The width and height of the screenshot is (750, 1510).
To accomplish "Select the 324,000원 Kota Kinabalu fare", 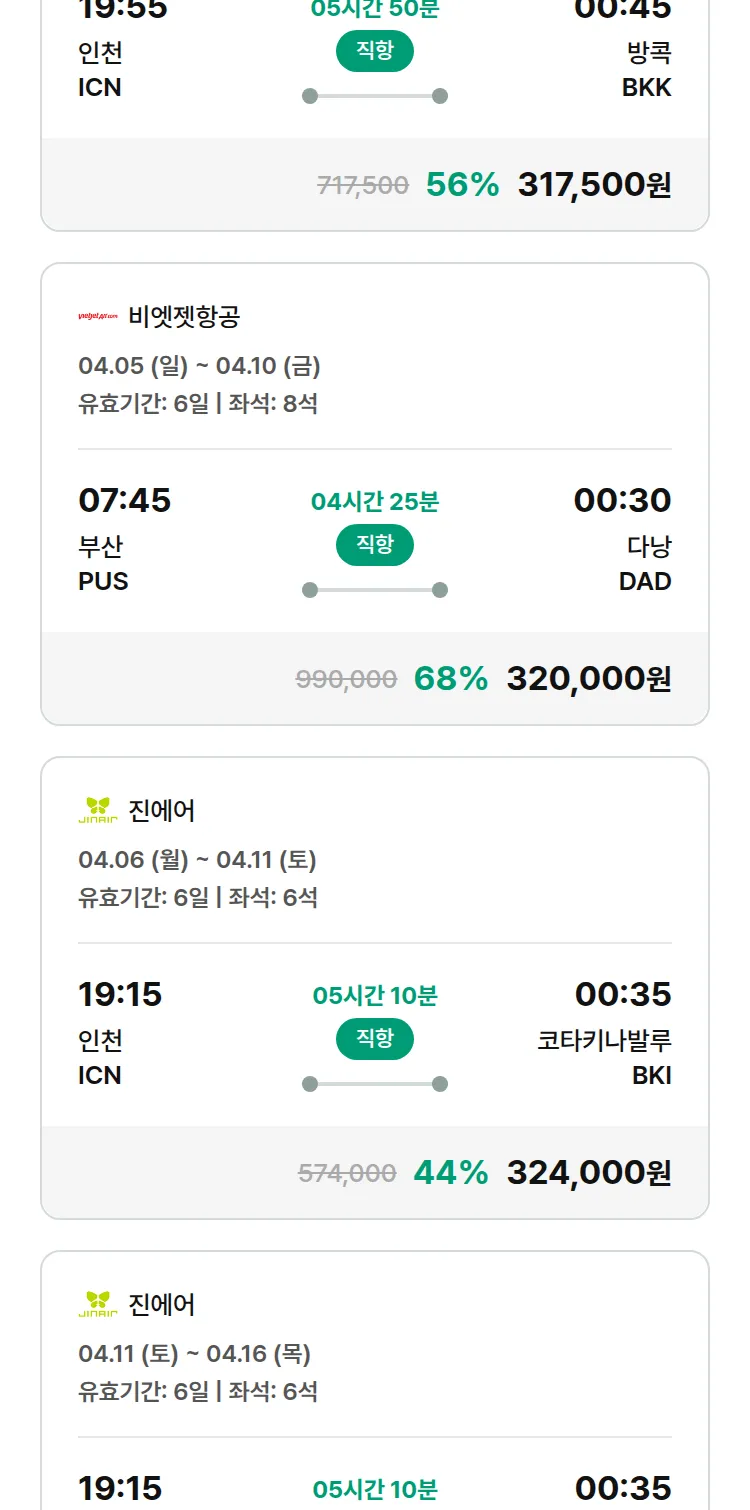I will click(589, 1172).
